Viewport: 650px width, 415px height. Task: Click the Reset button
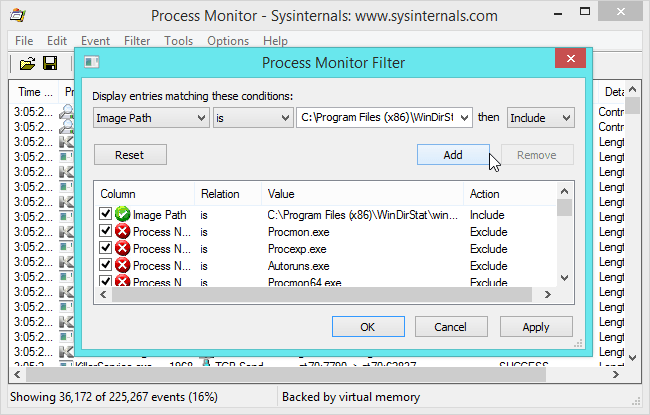(x=130, y=155)
